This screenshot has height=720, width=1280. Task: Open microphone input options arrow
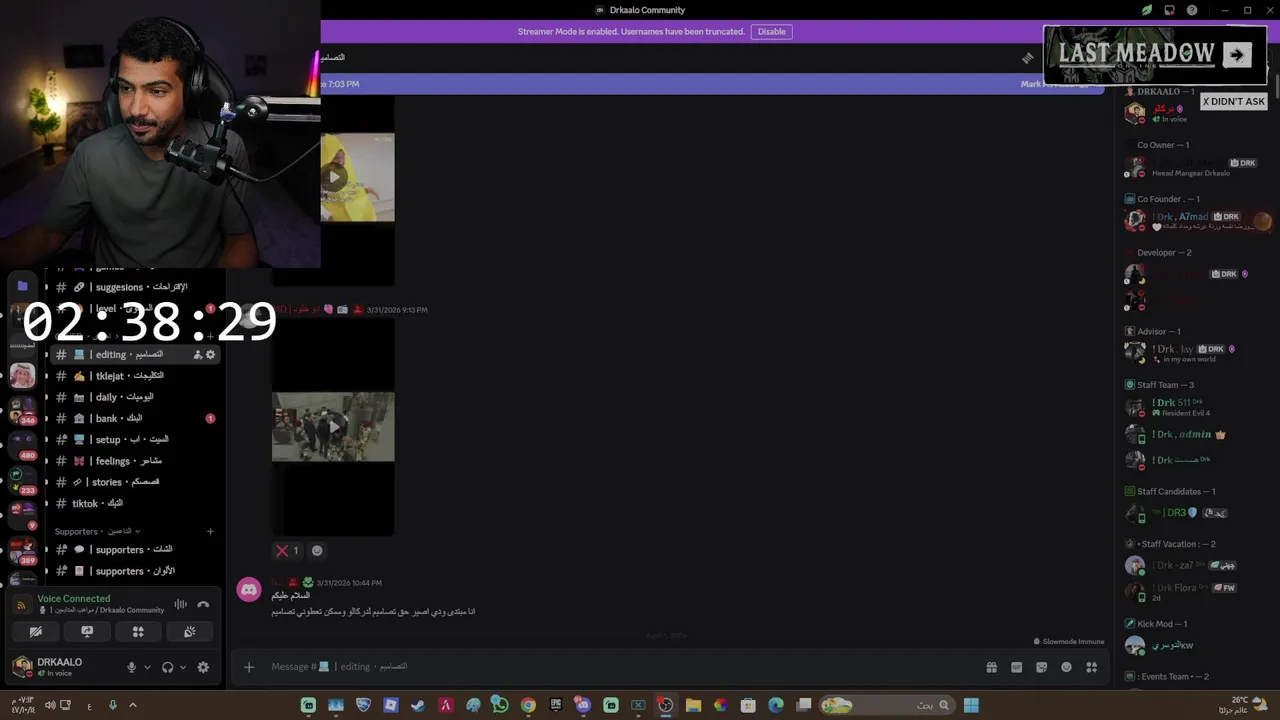147,667
